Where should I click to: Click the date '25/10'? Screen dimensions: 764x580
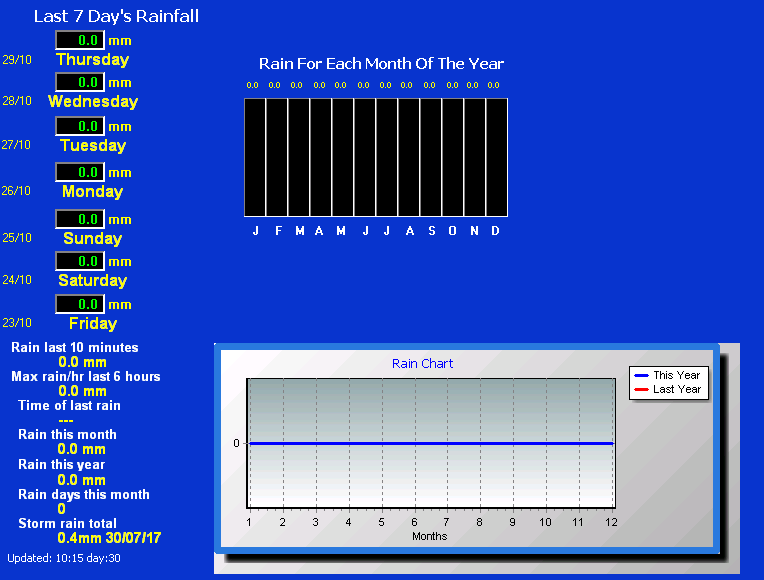17,238
